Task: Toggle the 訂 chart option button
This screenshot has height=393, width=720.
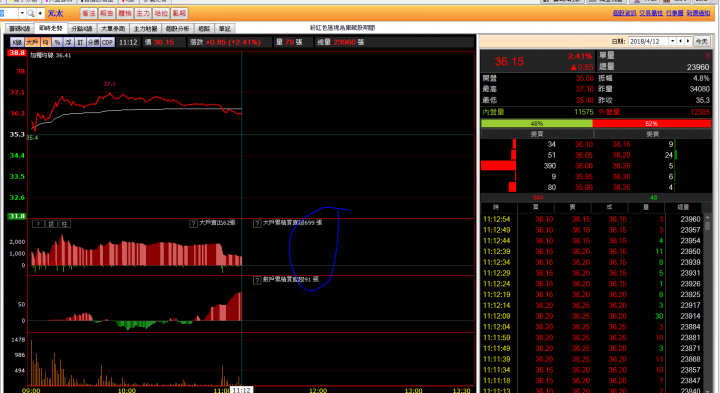Action: pyautogui.click(x=80, y=42)
